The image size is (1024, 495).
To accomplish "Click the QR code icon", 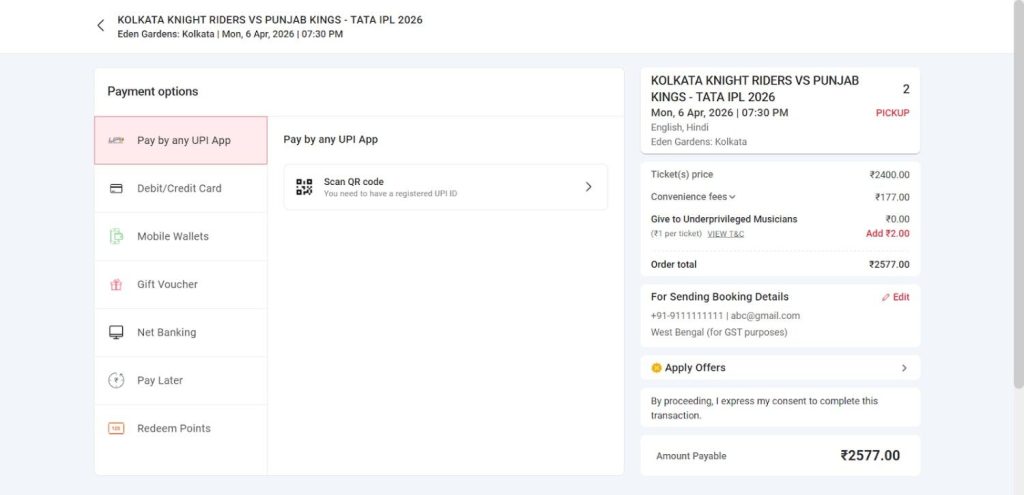I will point(304,186).
